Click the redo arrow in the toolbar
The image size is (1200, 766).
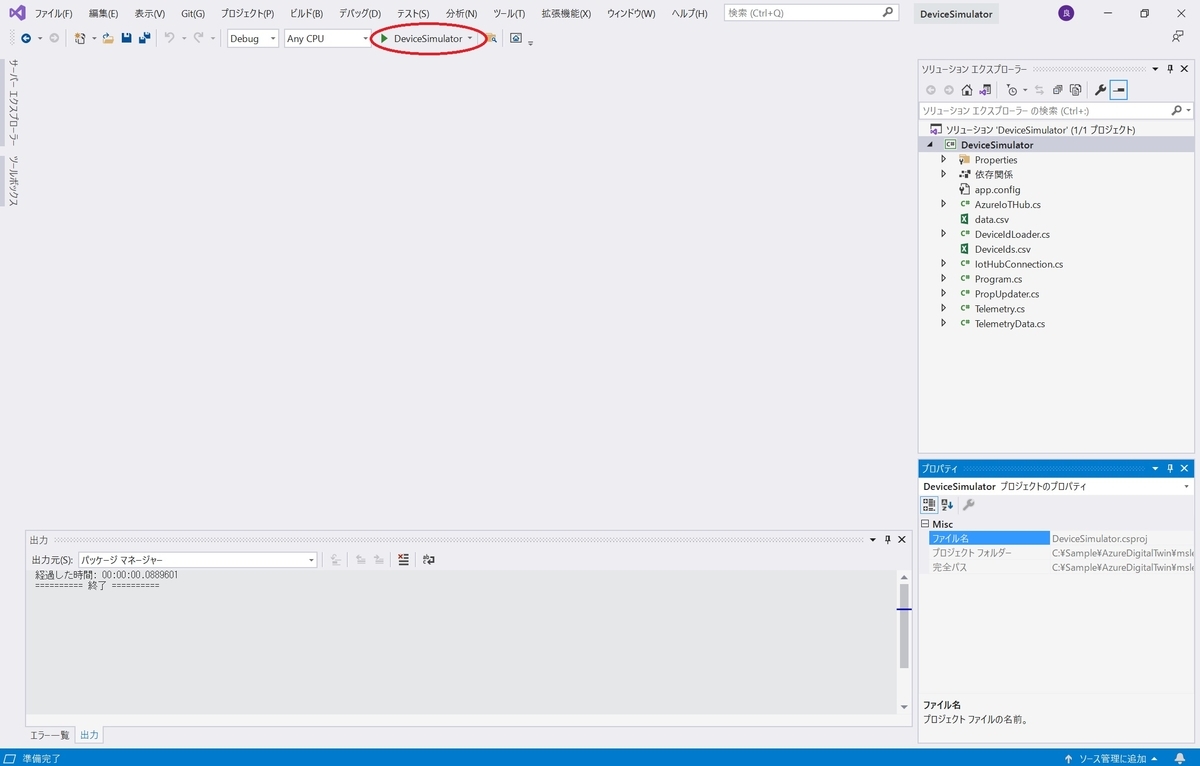[199, 38]
